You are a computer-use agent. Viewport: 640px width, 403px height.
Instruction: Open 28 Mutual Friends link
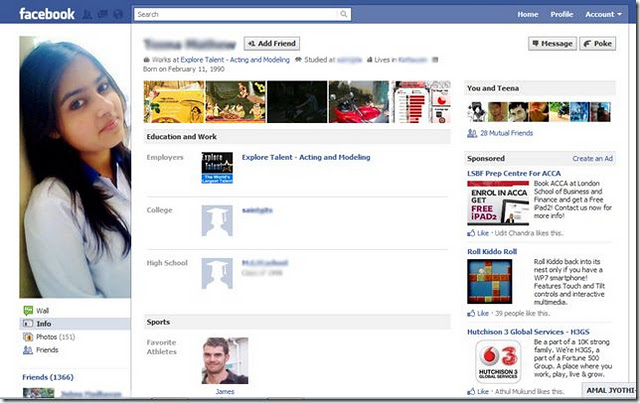[x=507, y=133]
